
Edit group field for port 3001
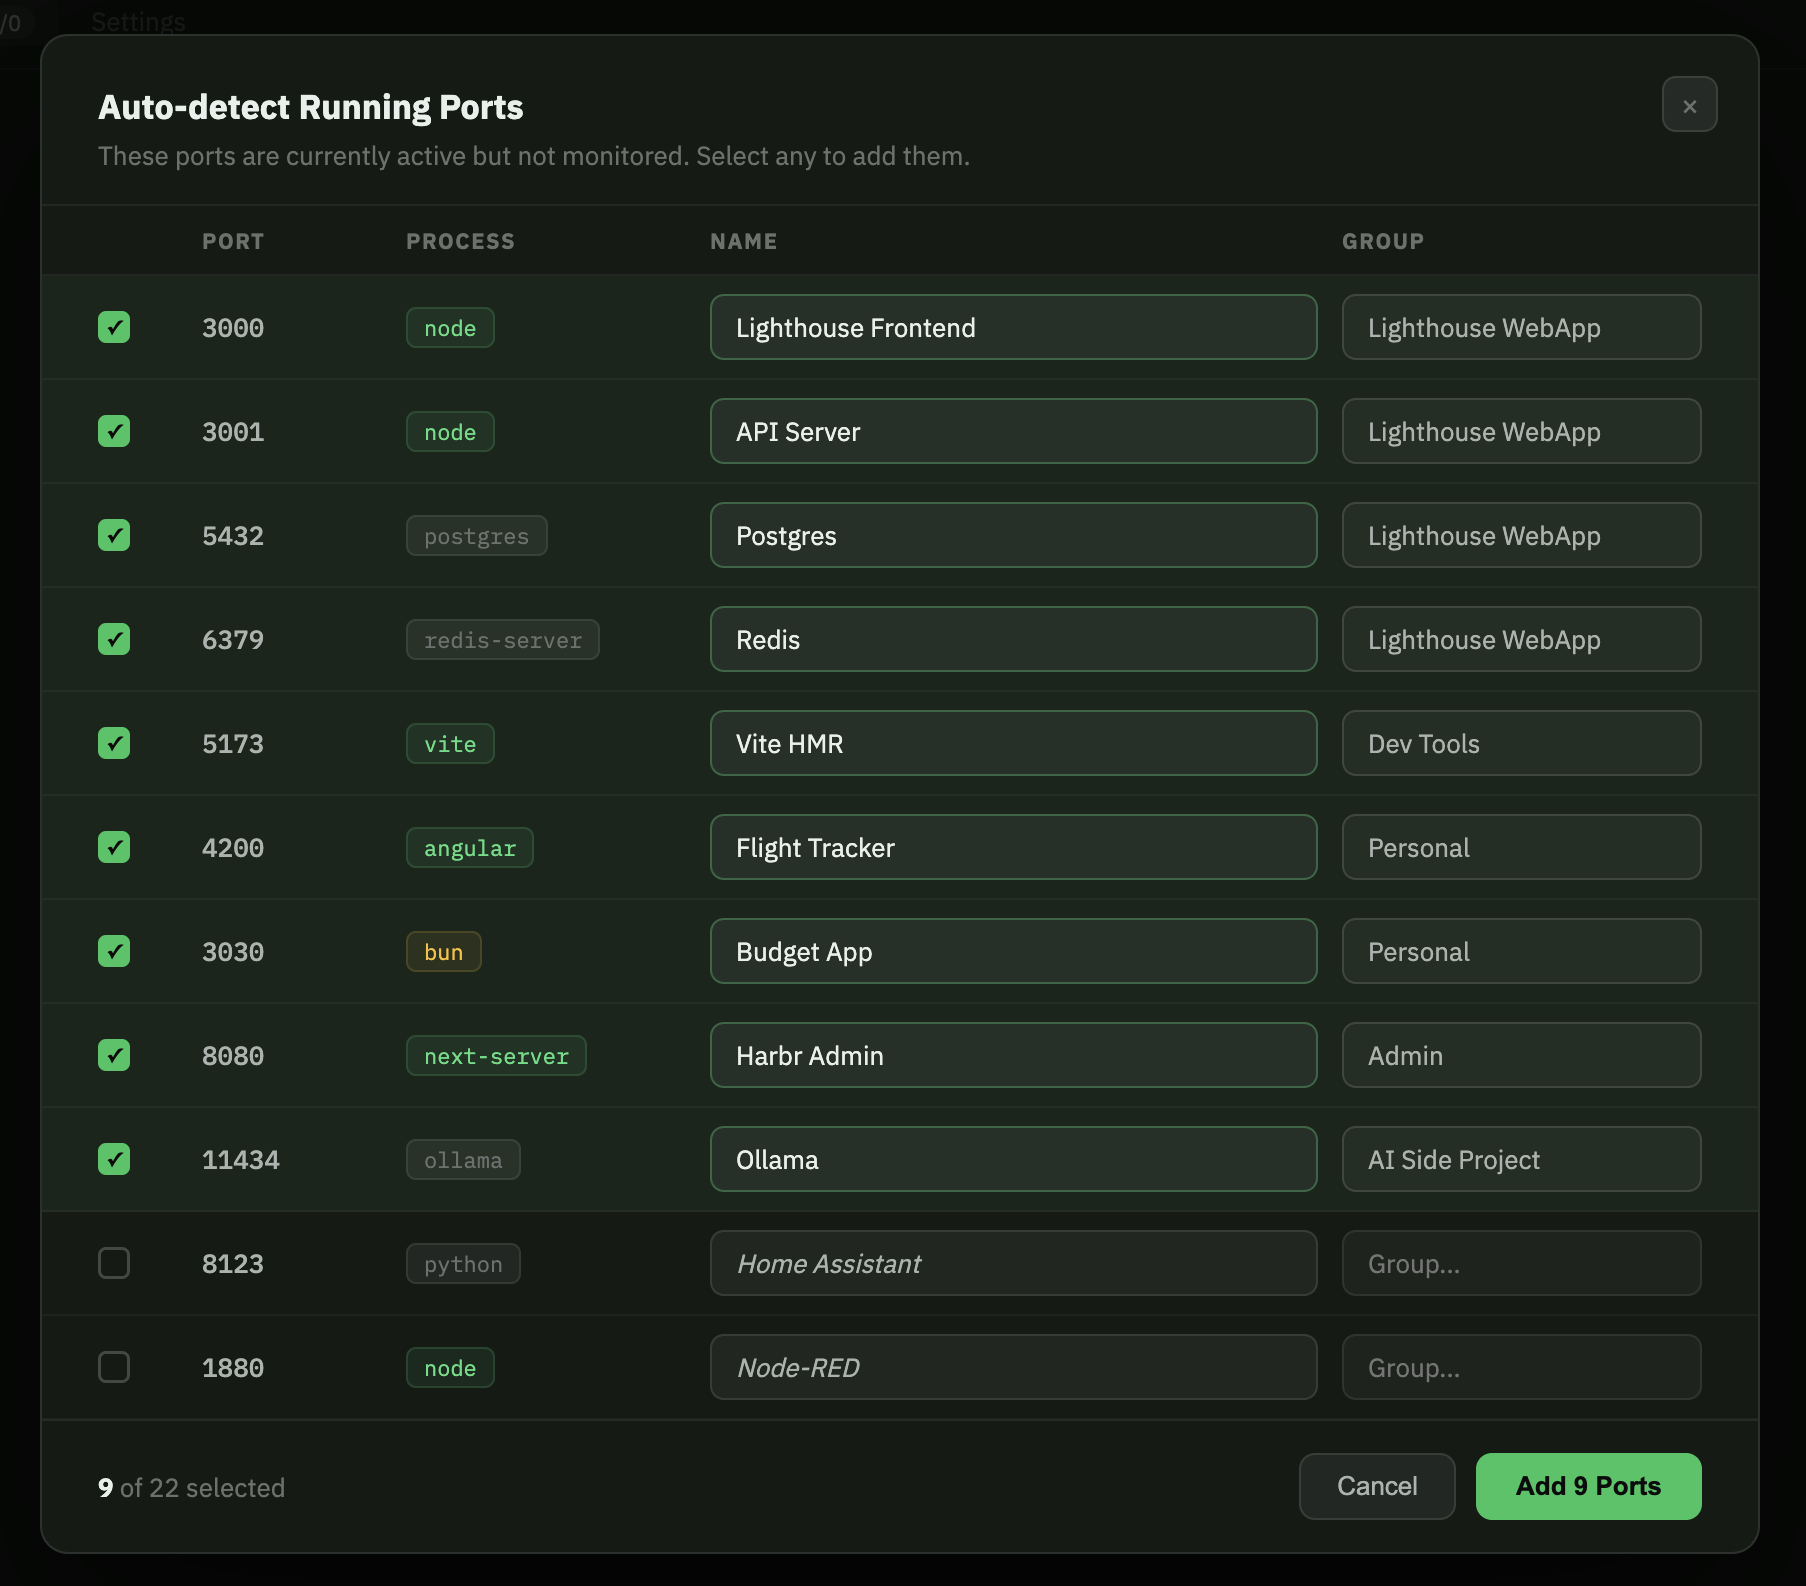pos(1521,431)
